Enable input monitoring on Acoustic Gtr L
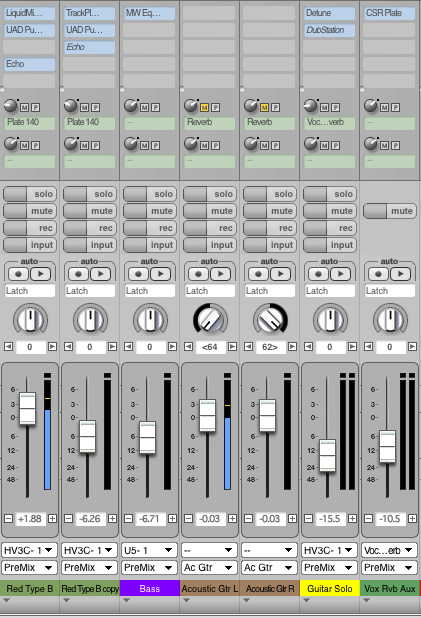This screenshot has height=618, width=421. [x=210, y=245]
